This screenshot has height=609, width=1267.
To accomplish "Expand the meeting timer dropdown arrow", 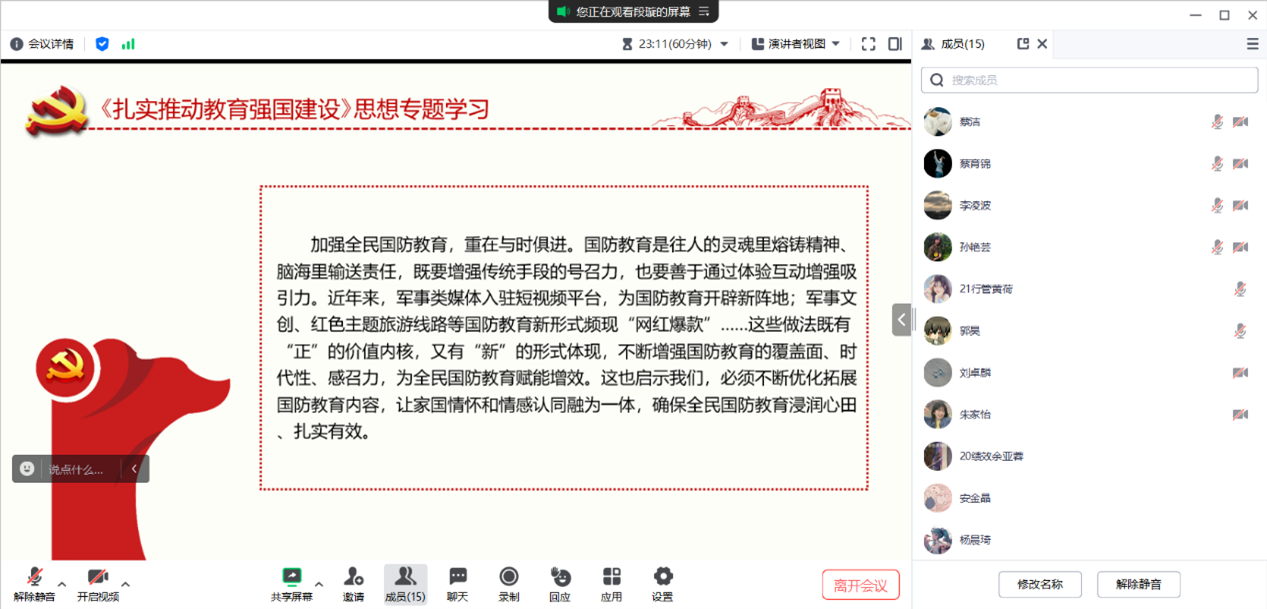I will coord(725,44).
